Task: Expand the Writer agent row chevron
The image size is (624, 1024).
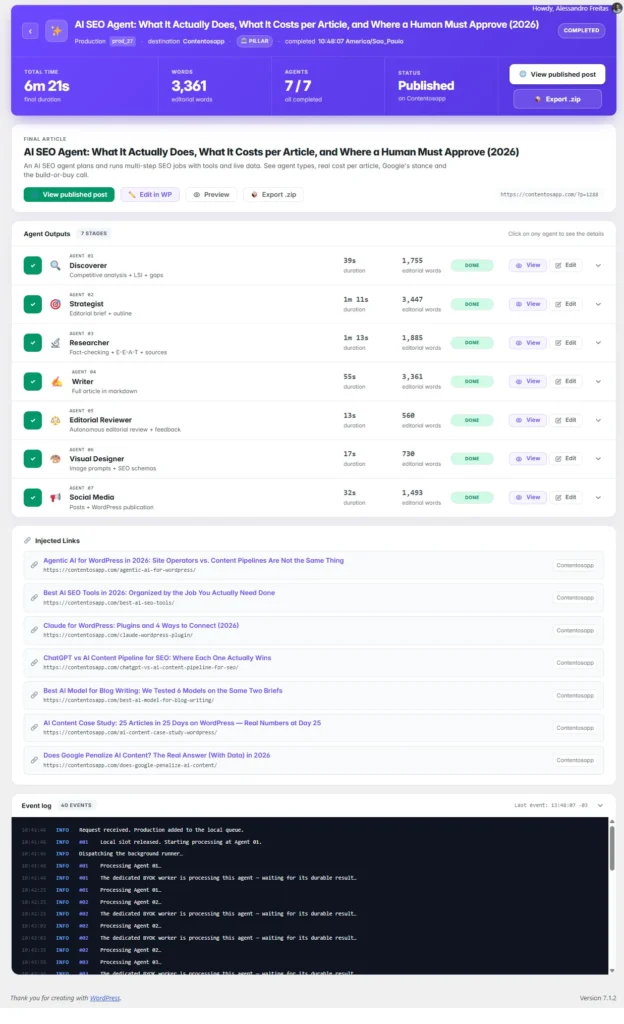Action: (598, 381)
